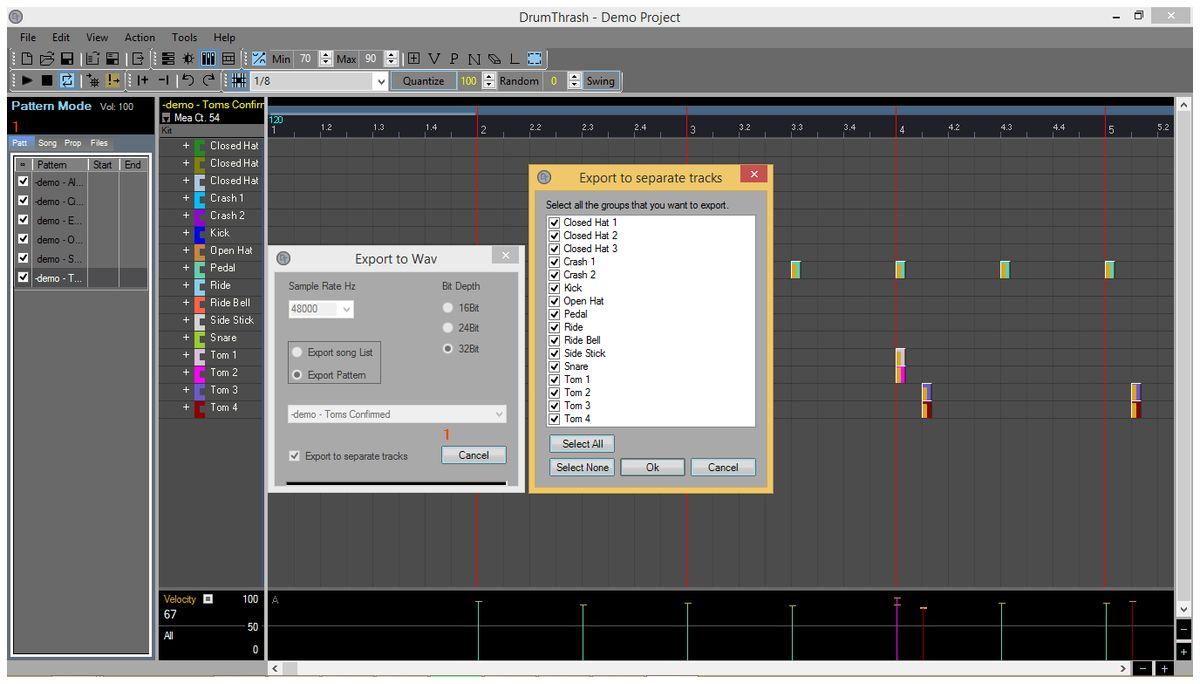This screenshot has width=1200, height=684.
Task: Uncheck Tom 4 in export groups list
Action: pos(554,418)
